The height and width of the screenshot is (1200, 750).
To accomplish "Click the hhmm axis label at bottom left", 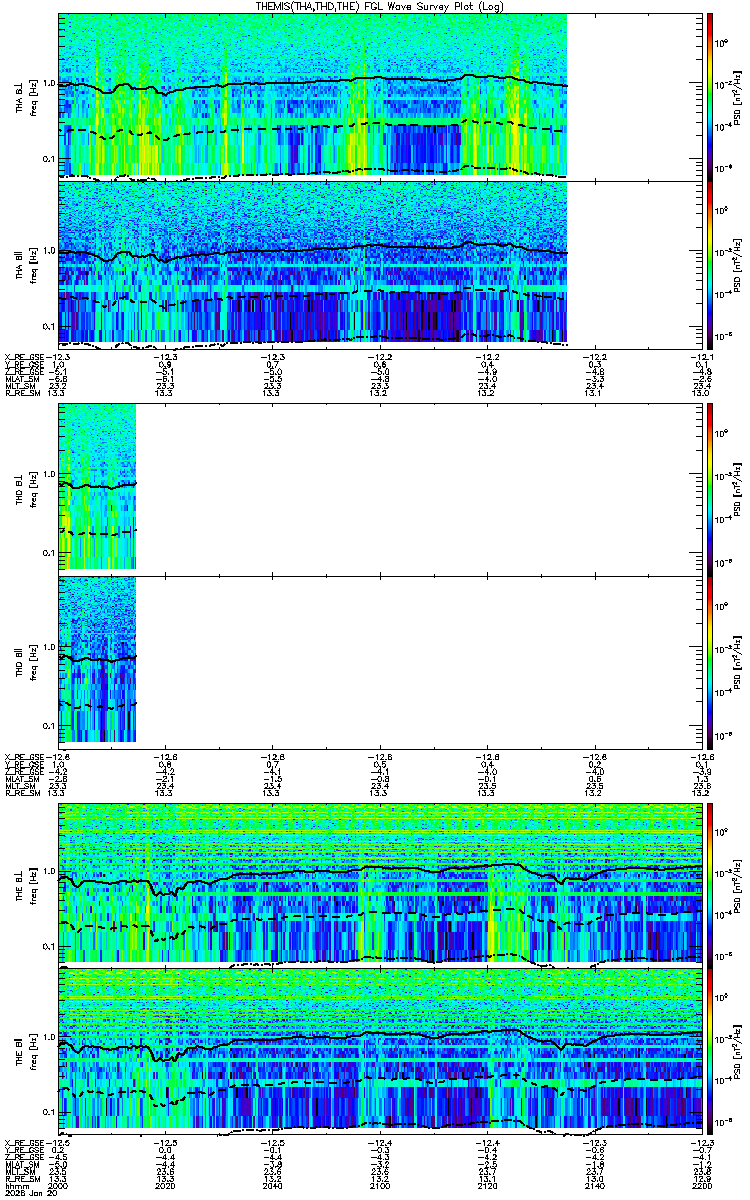I will pos(15,1184).
